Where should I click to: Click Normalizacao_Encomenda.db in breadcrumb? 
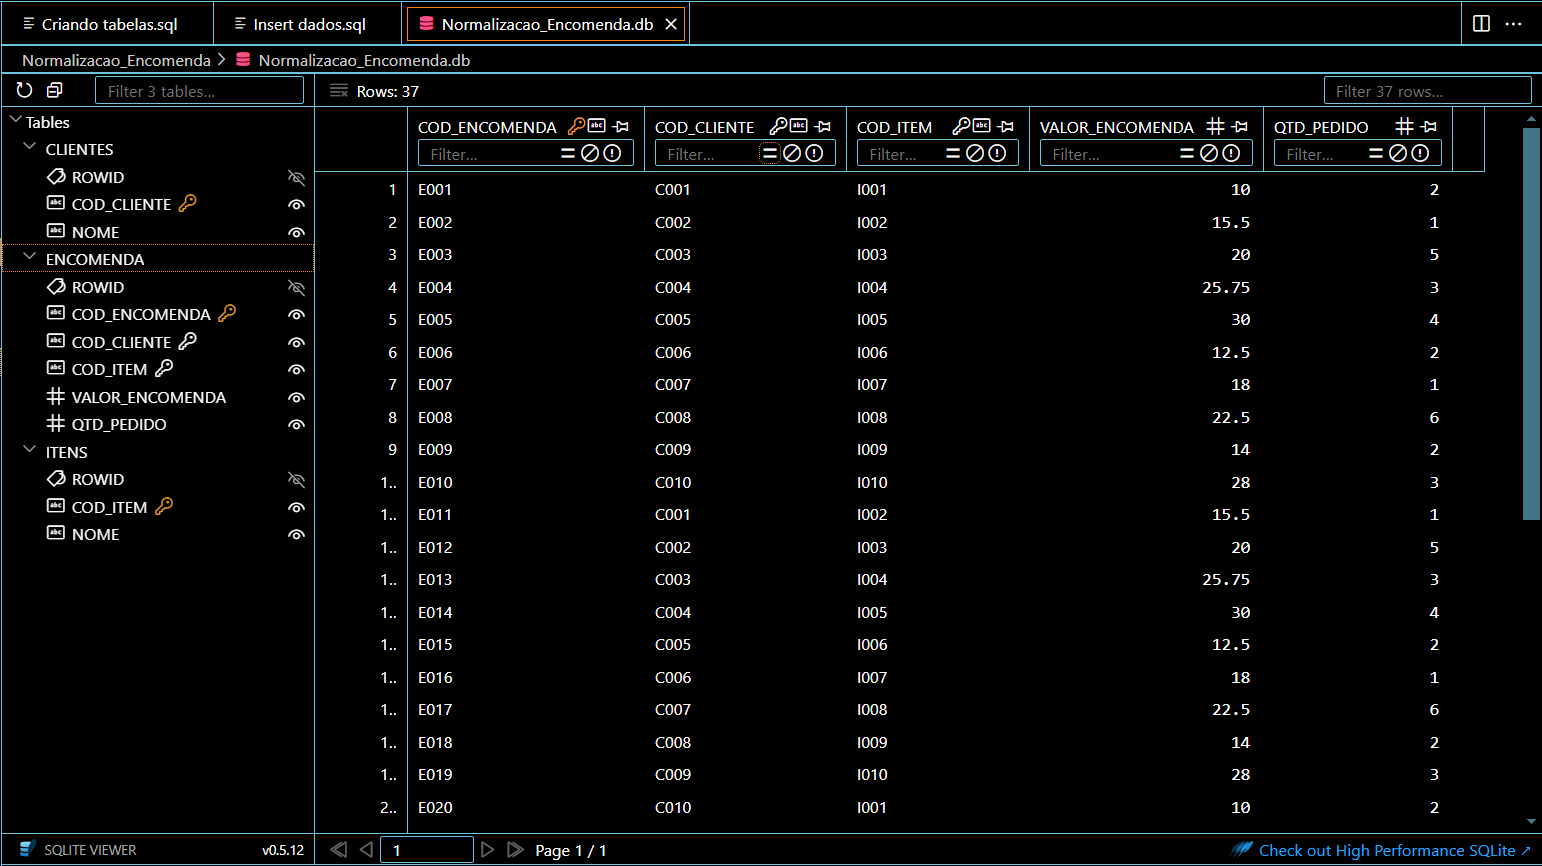click(364, 60)
